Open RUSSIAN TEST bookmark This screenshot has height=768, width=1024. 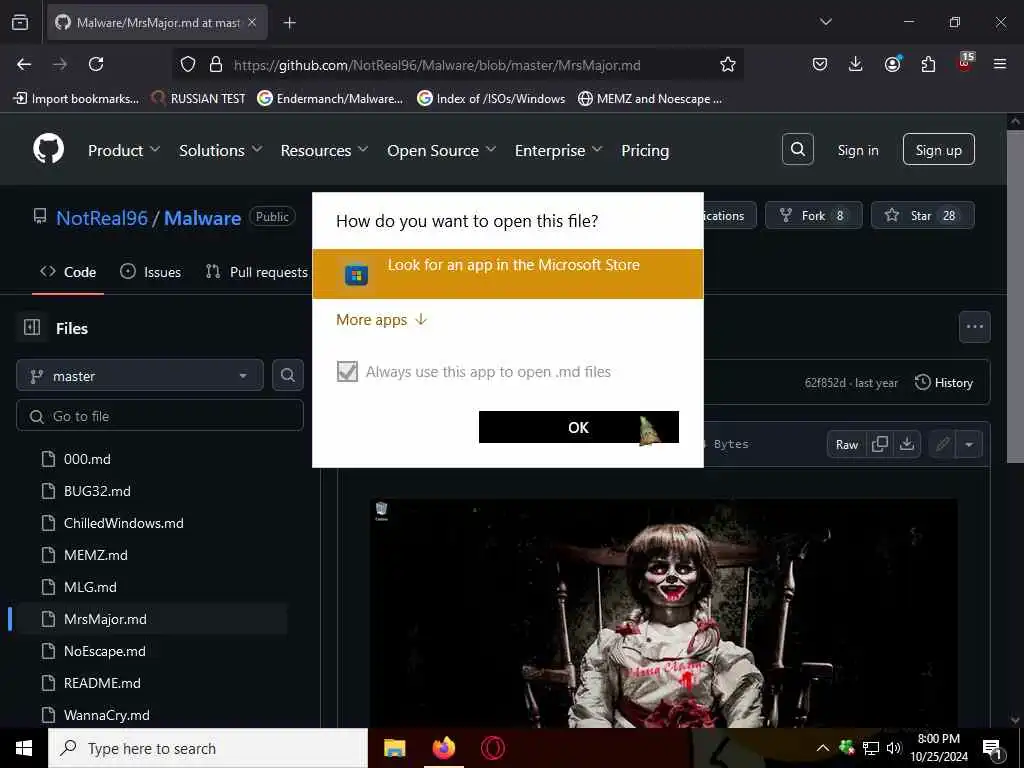tap(199, 99)
